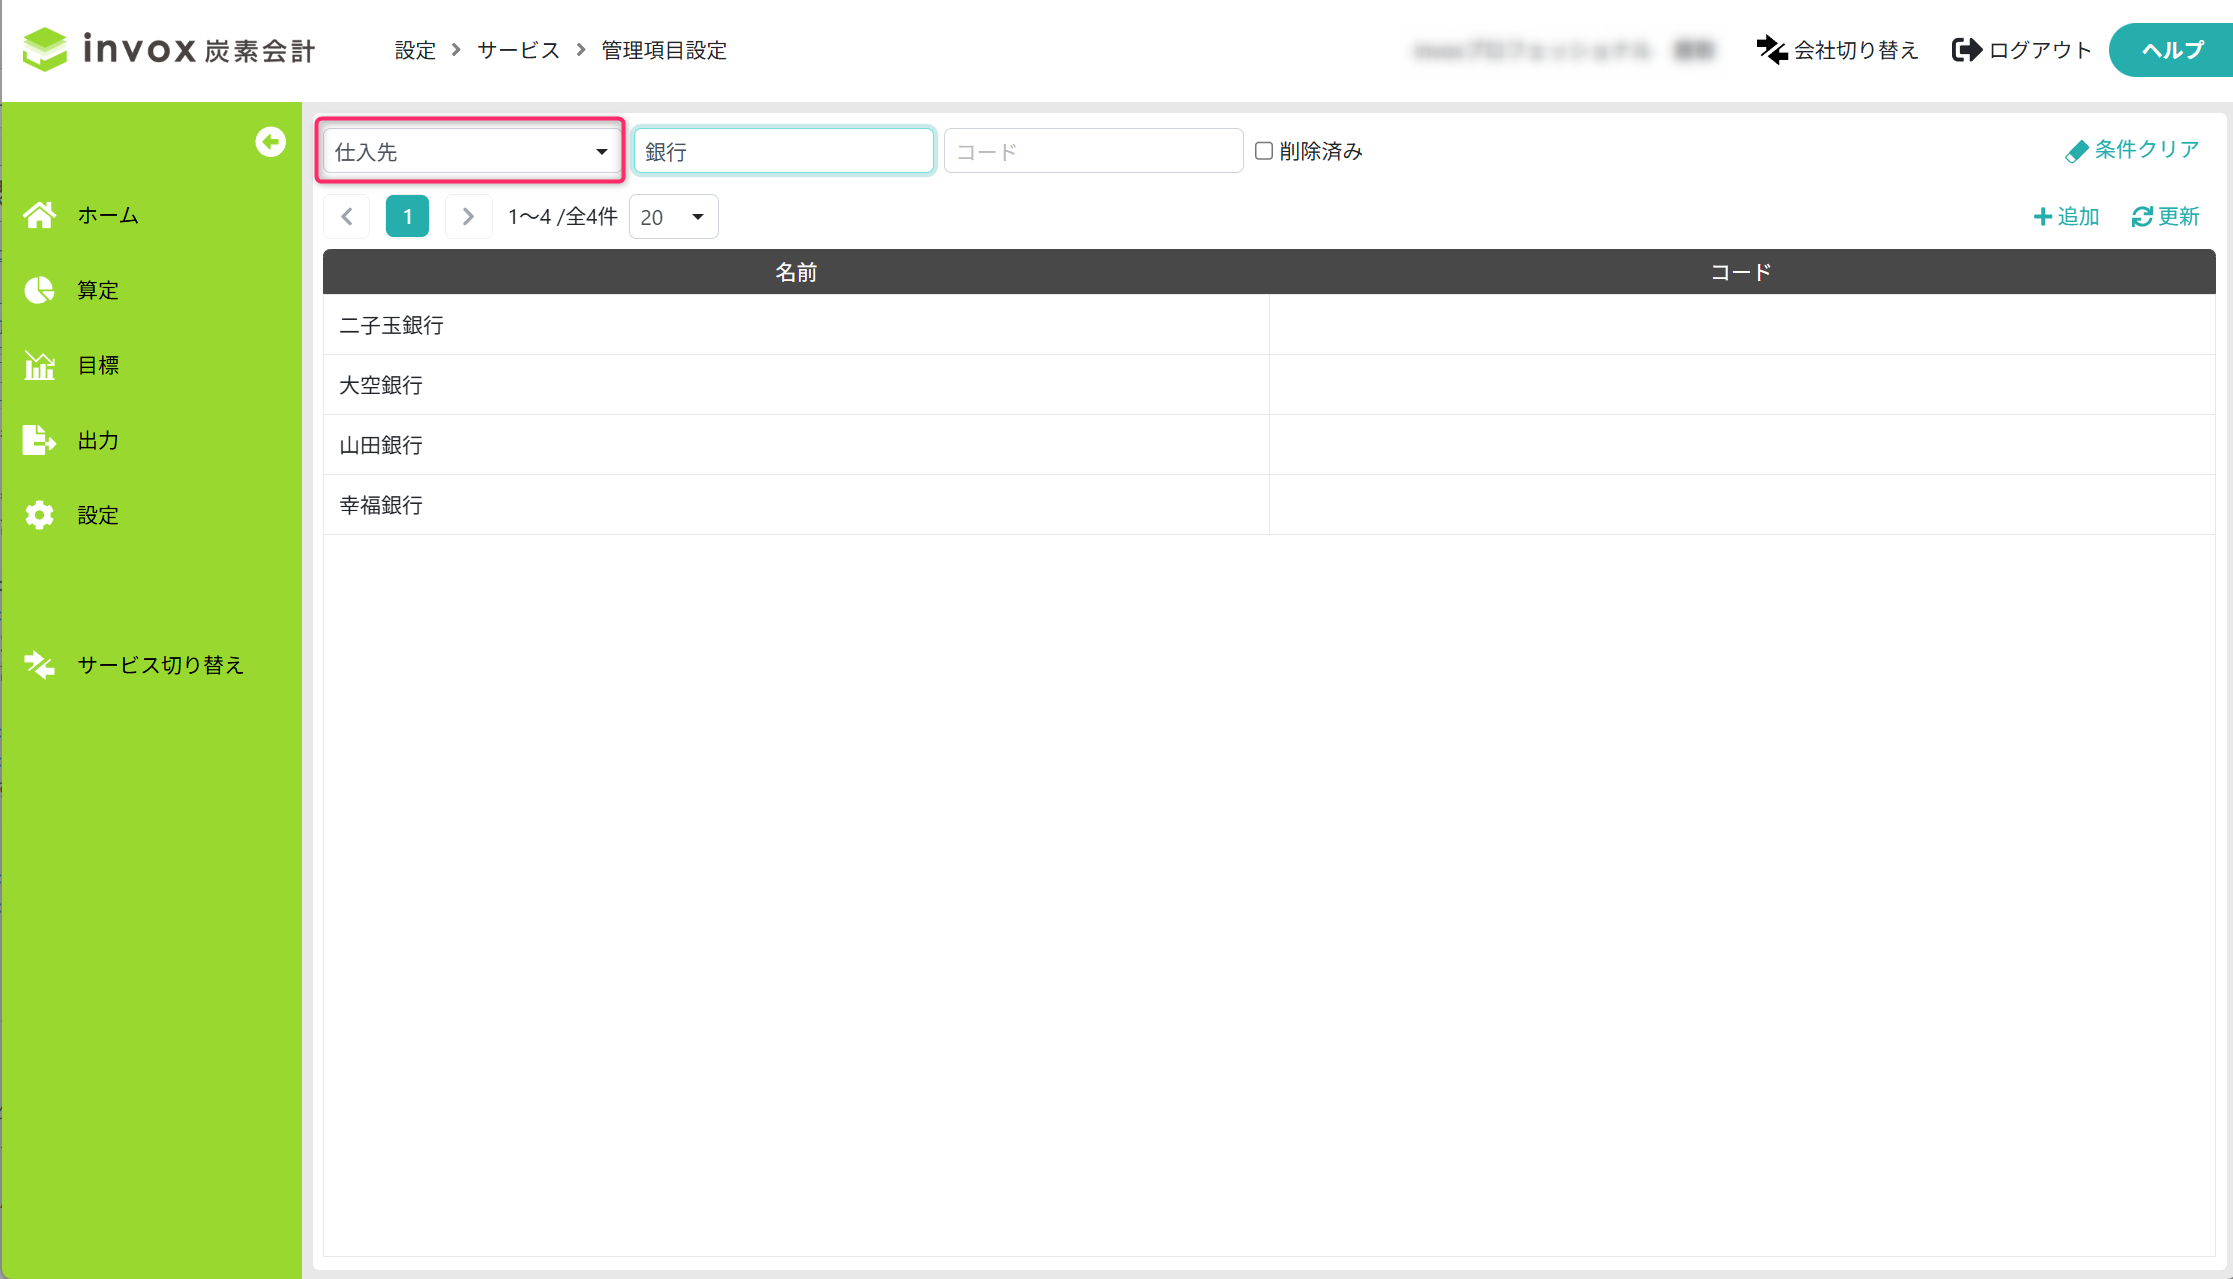This screenshot has width=2233, height=1279.
Task: Expand the 20 items-per-page dropdown
Action: (673, 217)
